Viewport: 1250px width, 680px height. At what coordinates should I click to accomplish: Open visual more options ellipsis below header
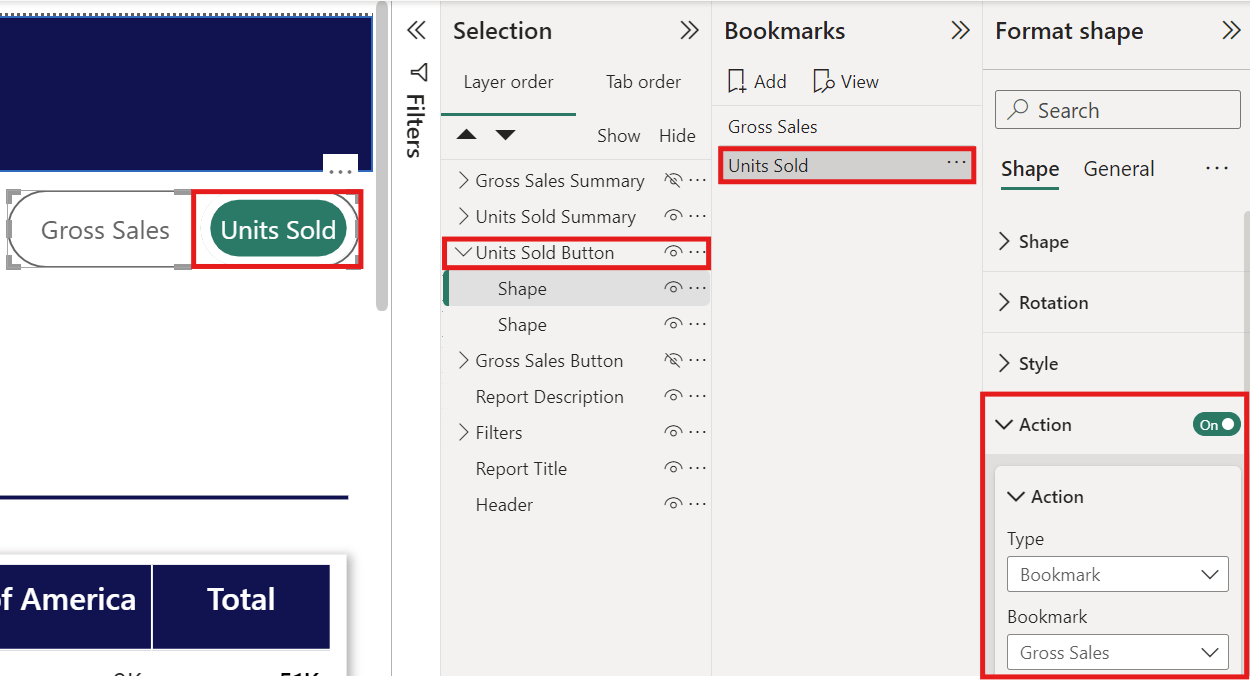pos(340,171)
